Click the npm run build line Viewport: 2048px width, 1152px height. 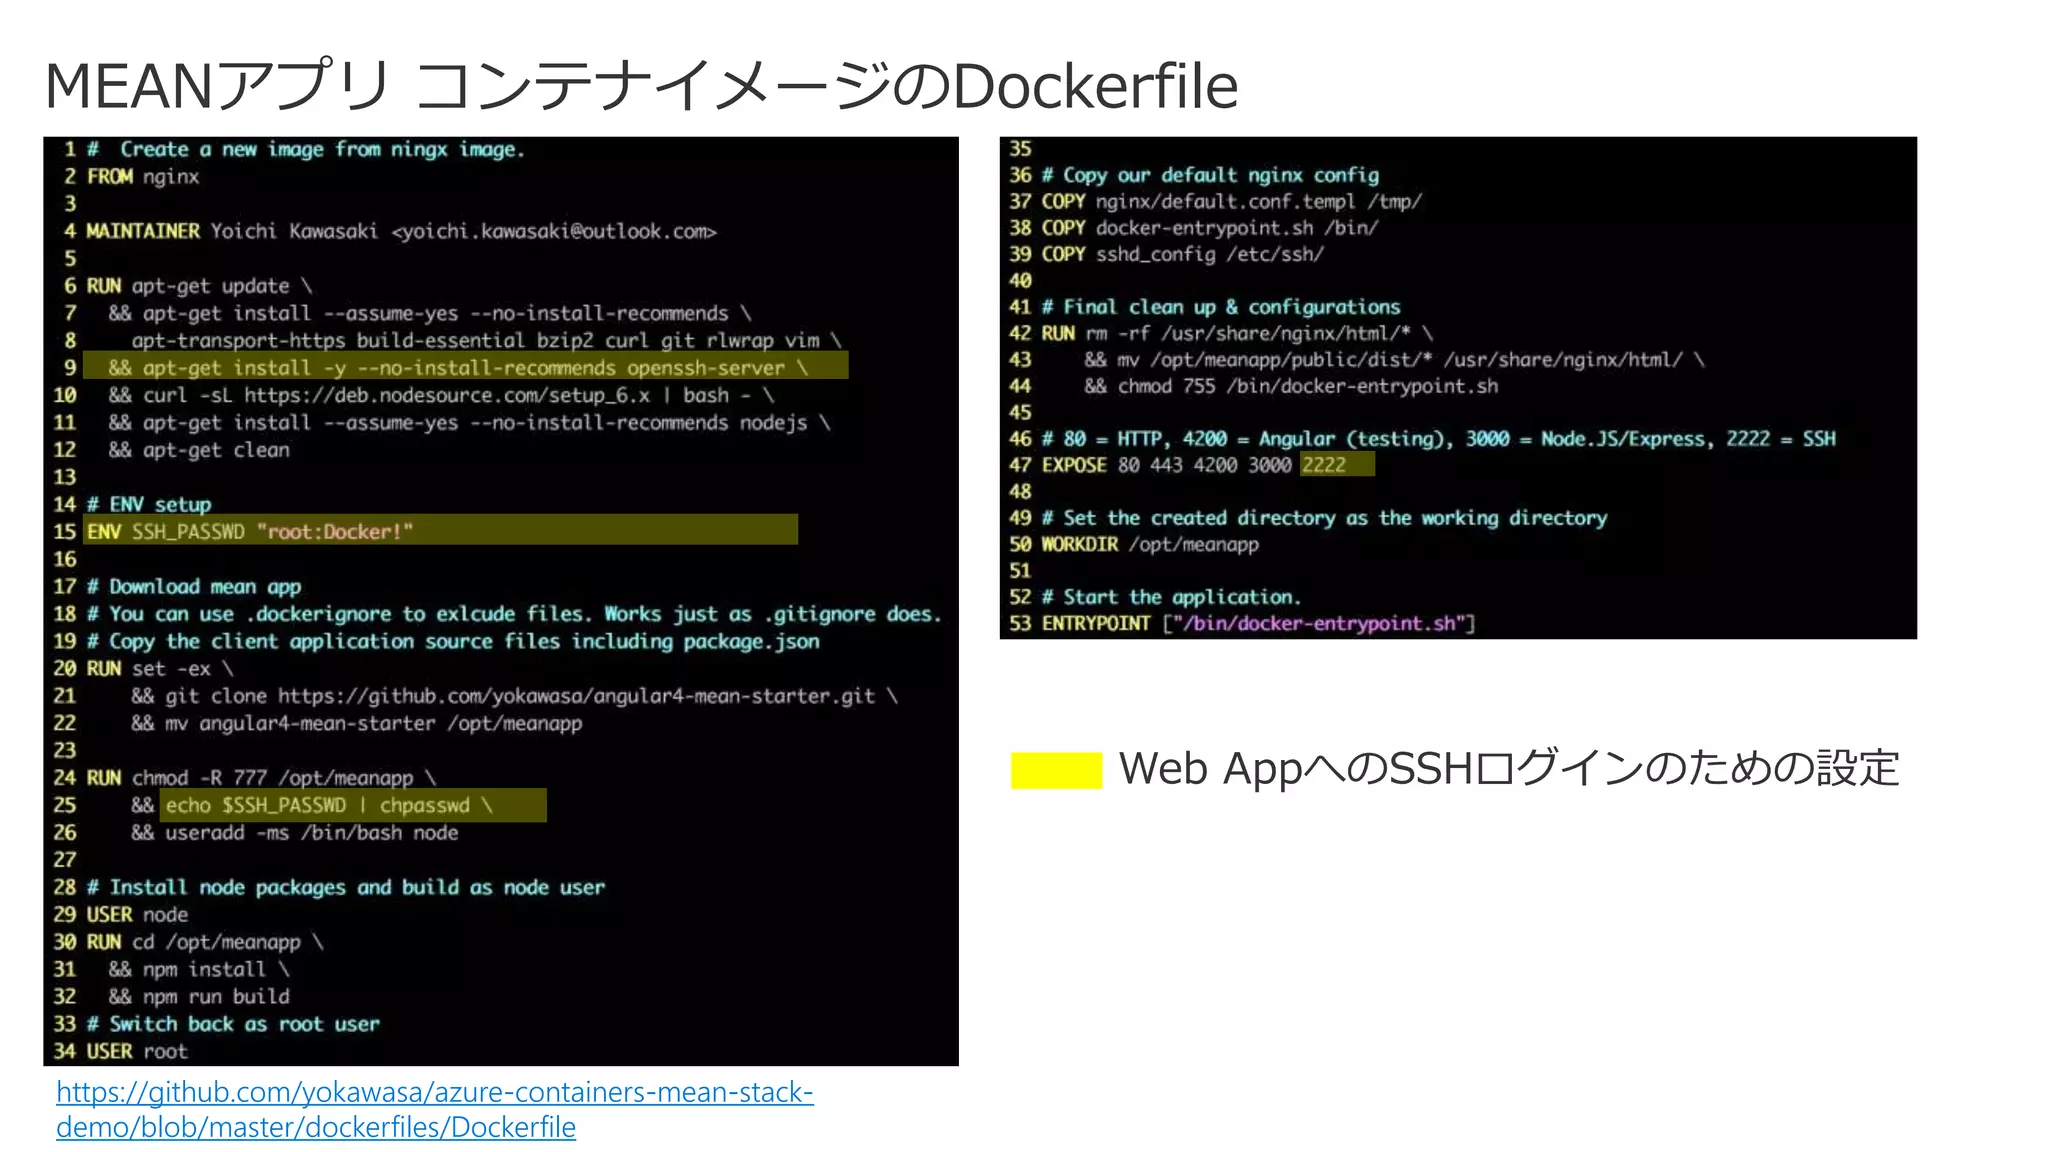click(199, 997)
